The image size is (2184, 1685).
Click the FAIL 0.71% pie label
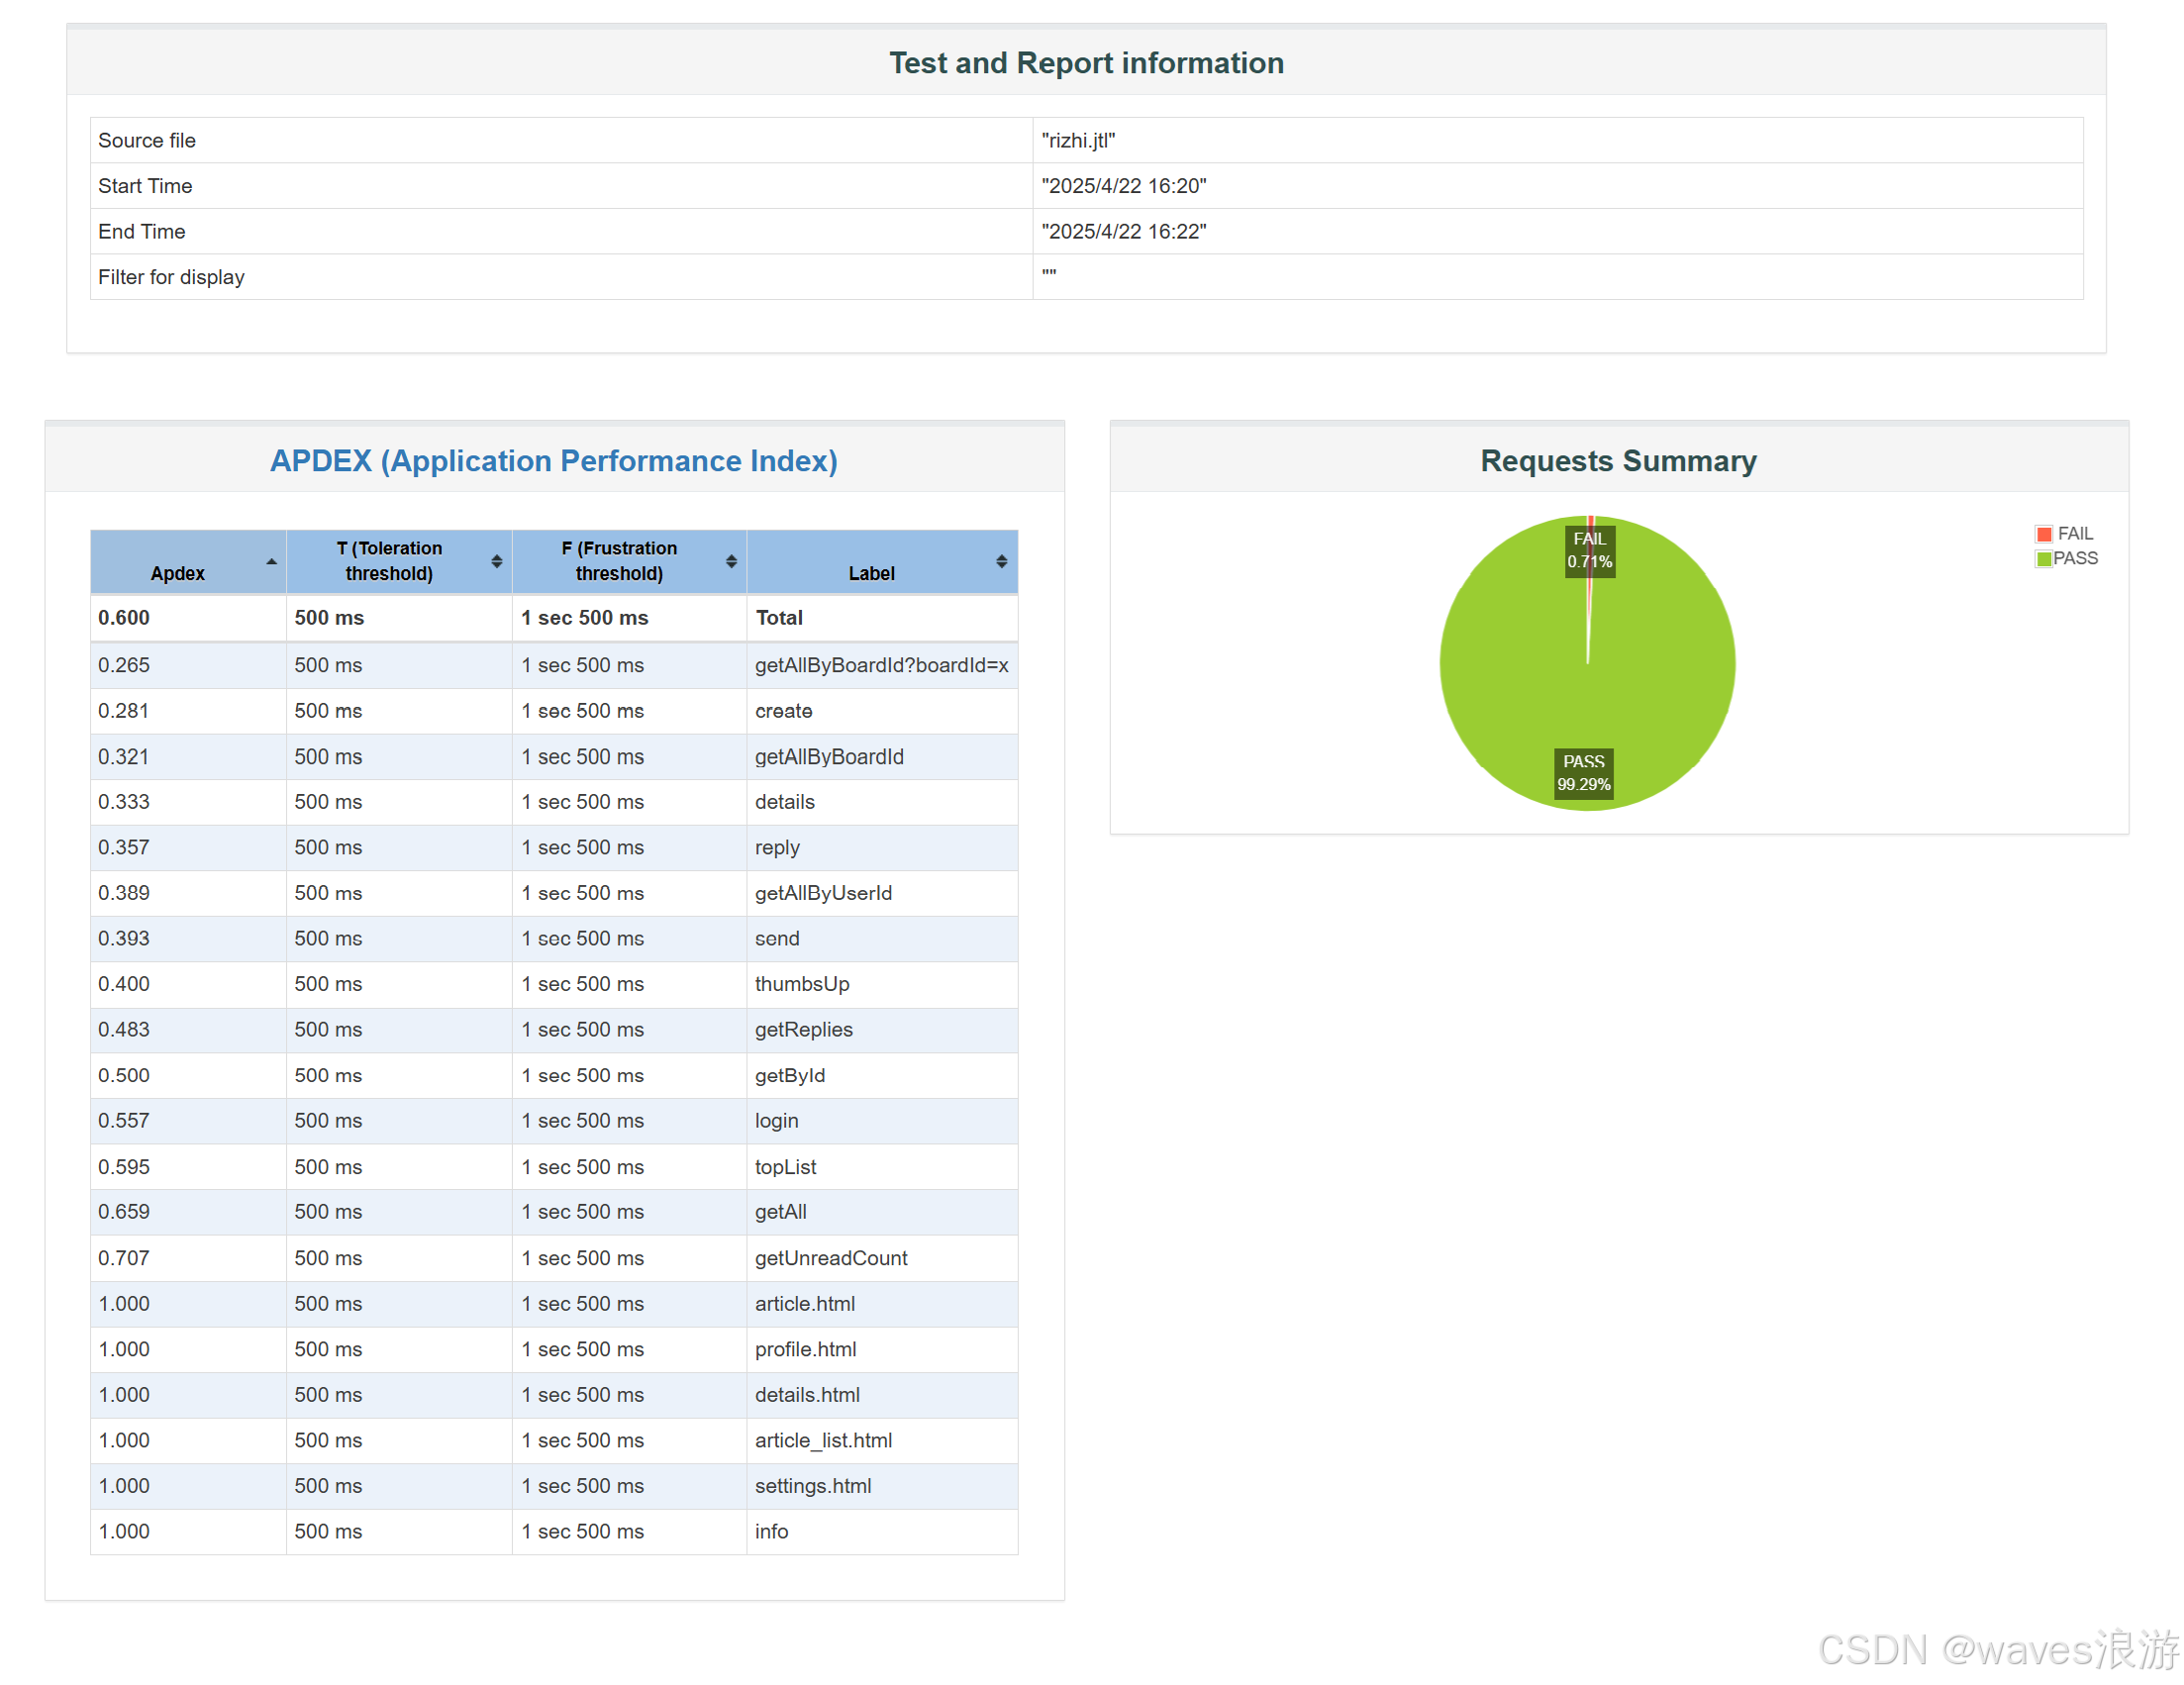click(1589, 550)
